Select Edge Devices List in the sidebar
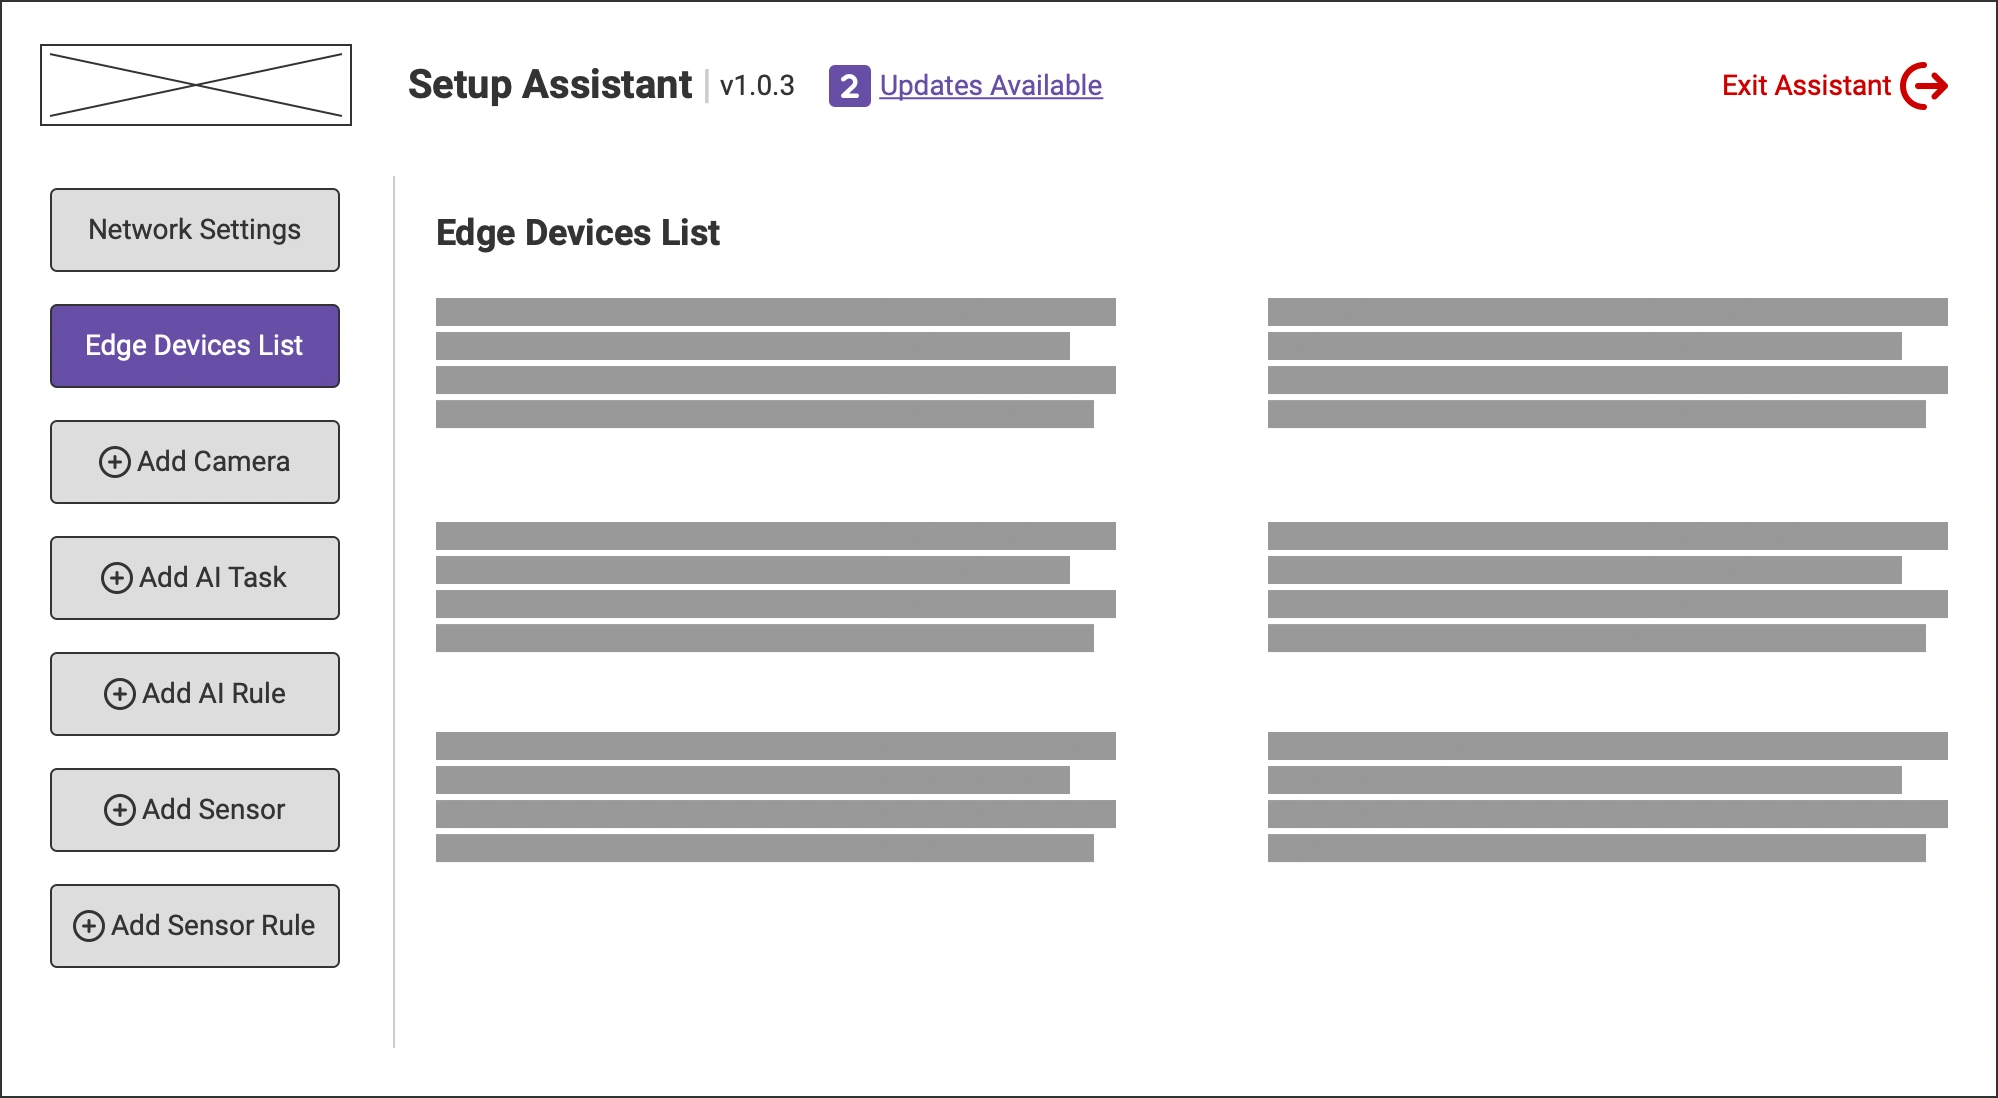Image resolution: width=1998 pixels, height=1098 pixels. (194, 345)
